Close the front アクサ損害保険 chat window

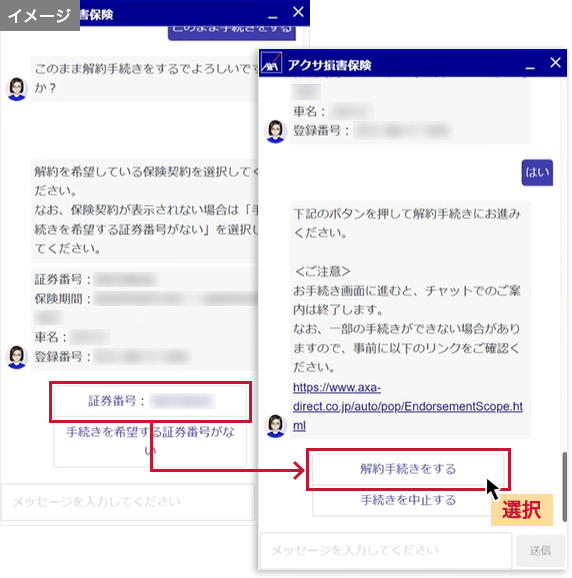(555, 63)
